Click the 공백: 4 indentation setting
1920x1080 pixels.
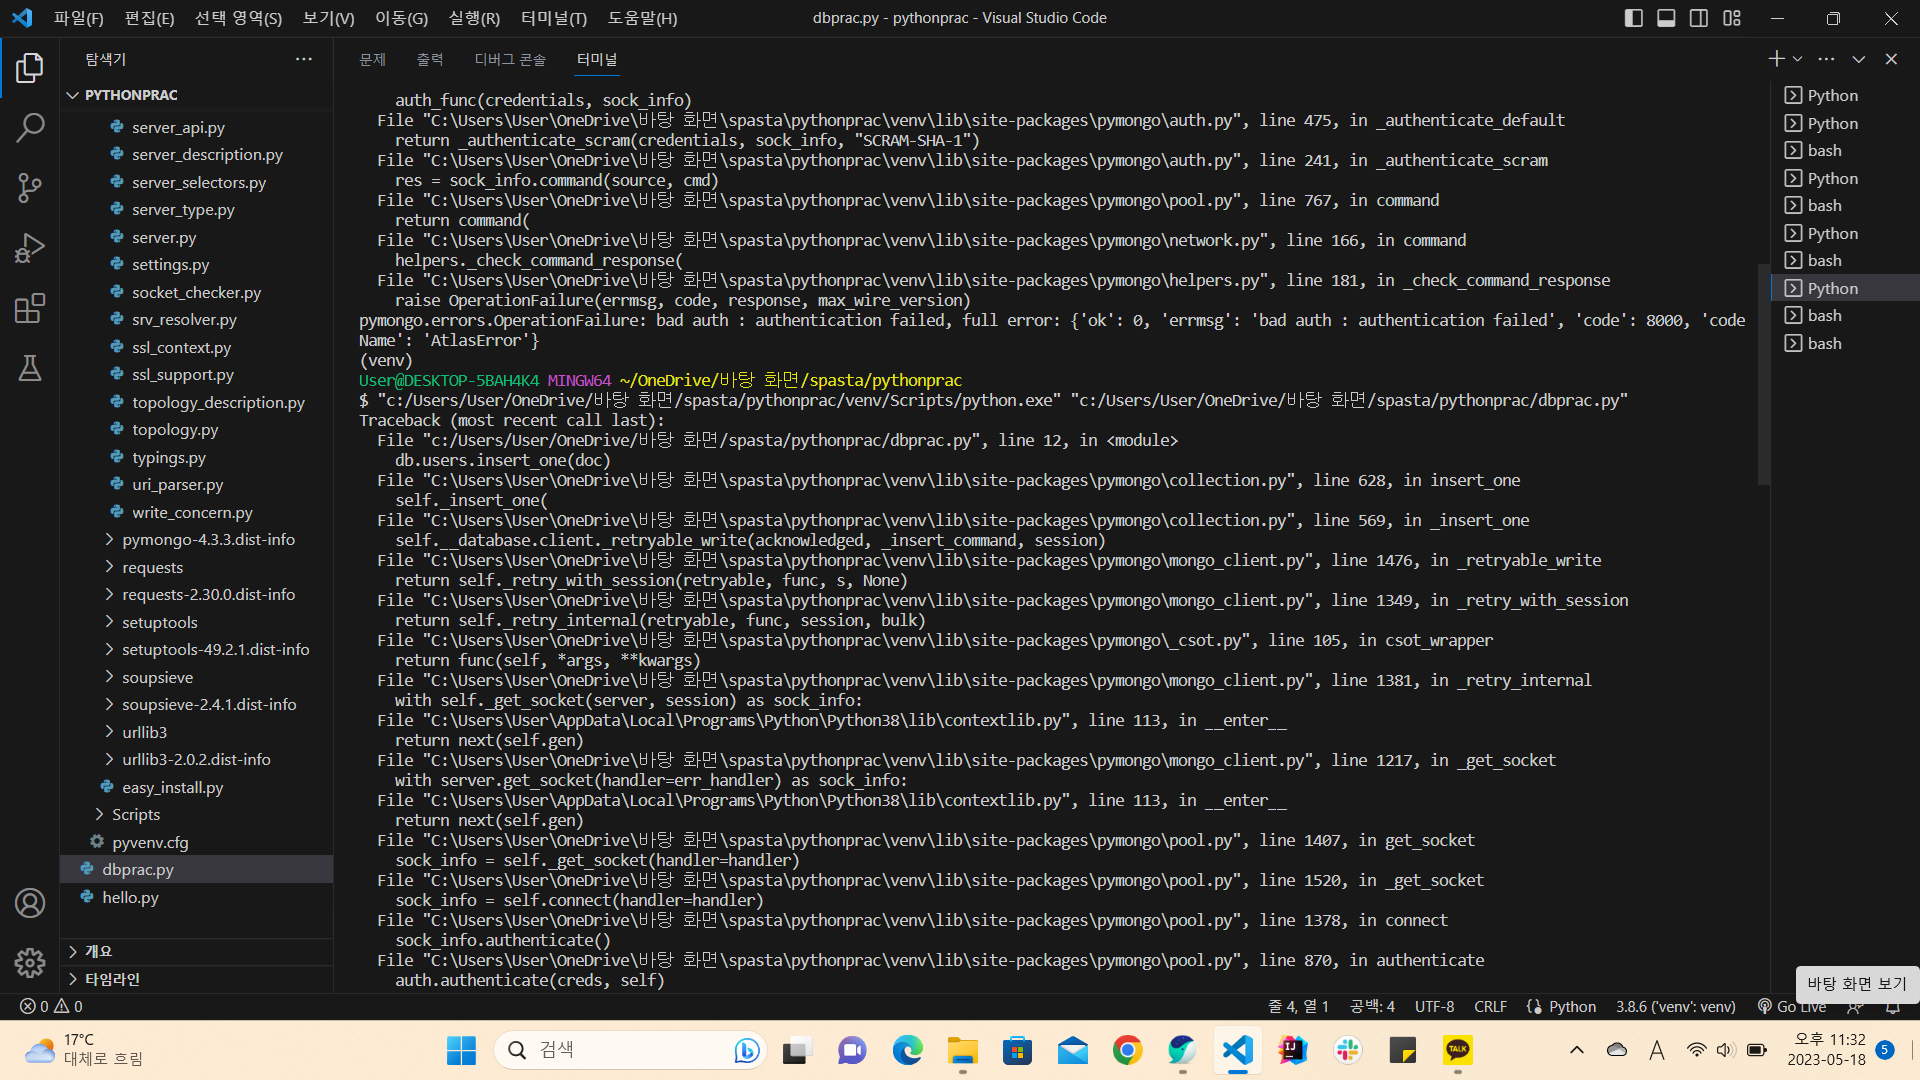(1372, 1006)
